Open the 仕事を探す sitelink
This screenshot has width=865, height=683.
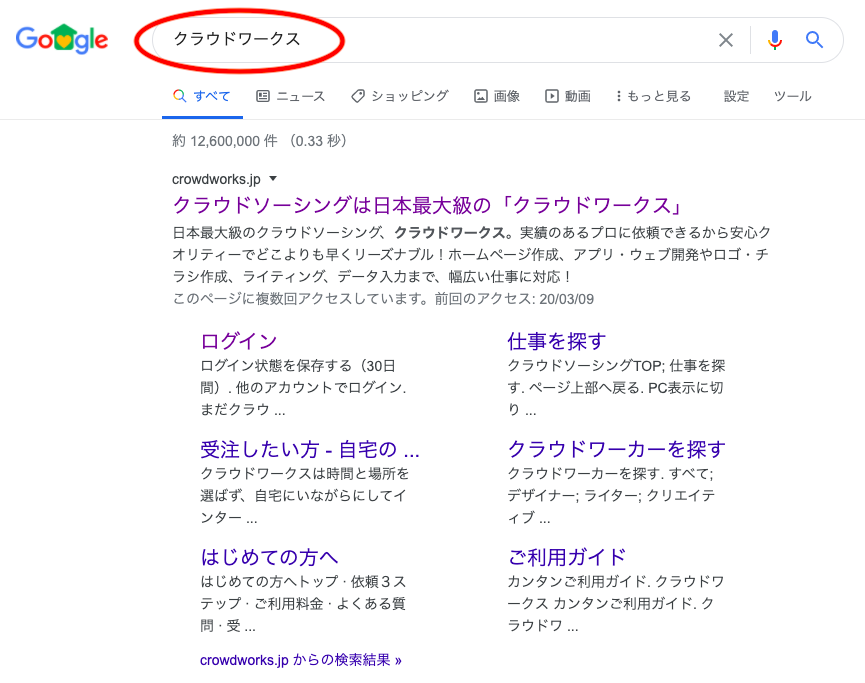point(557,341)
